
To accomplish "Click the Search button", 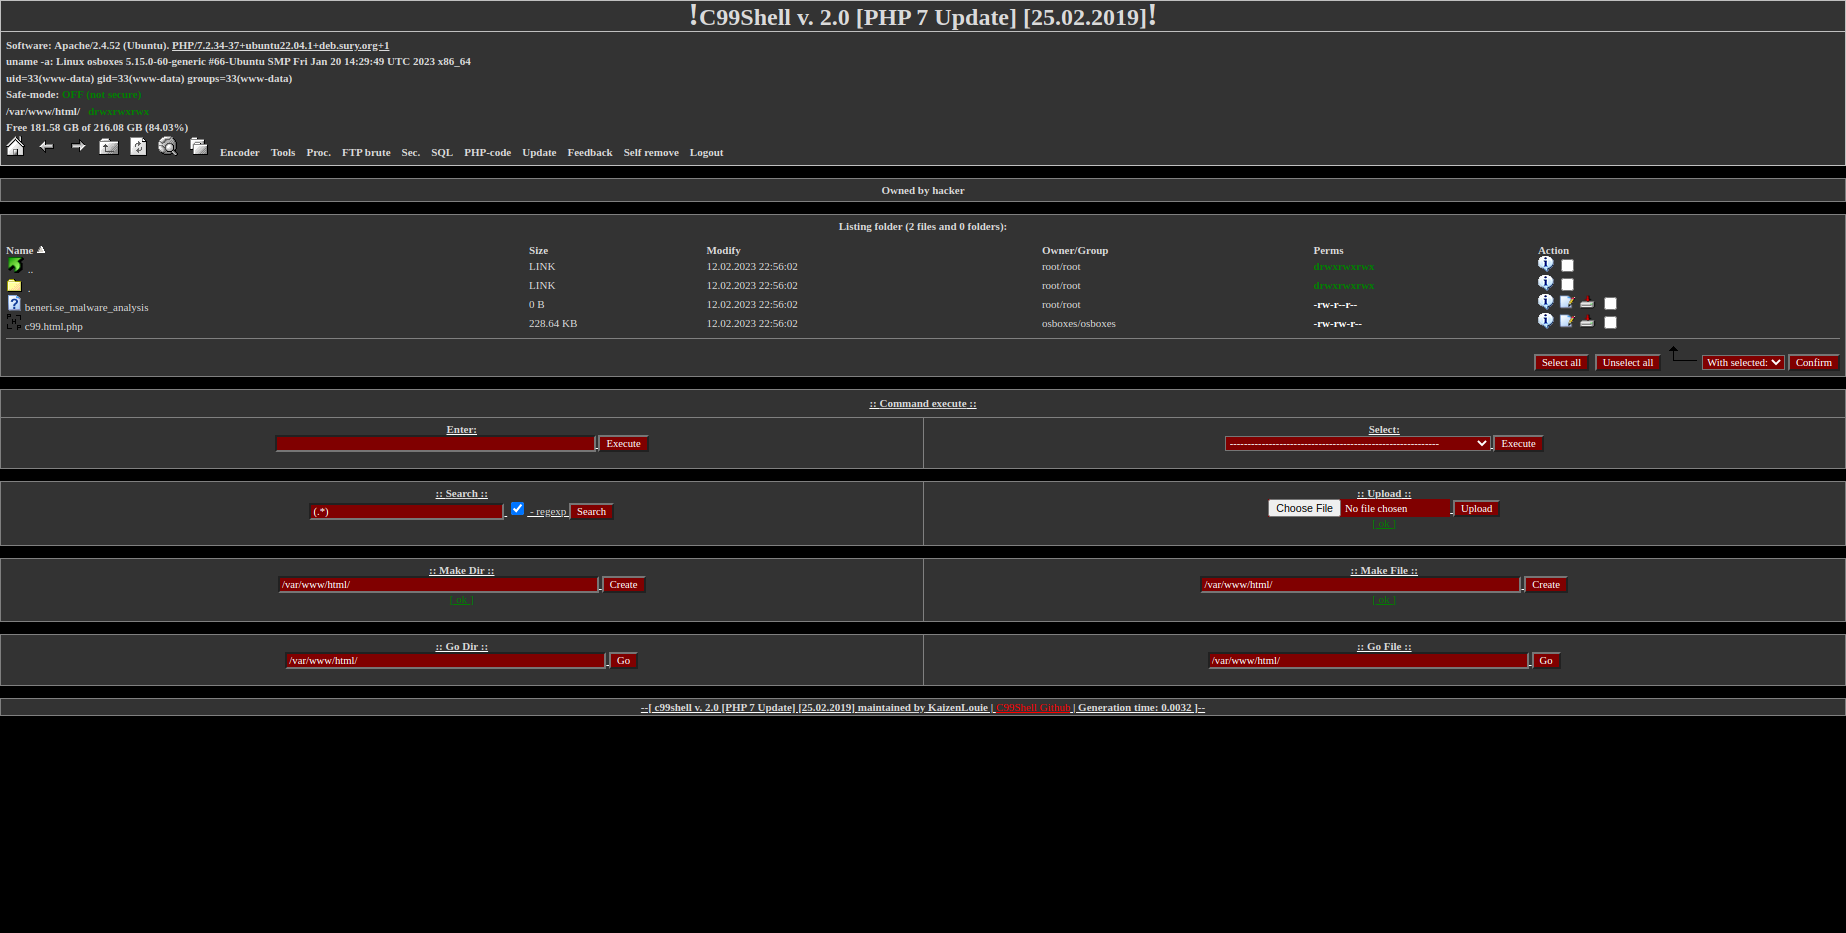I will coord(592,512).
